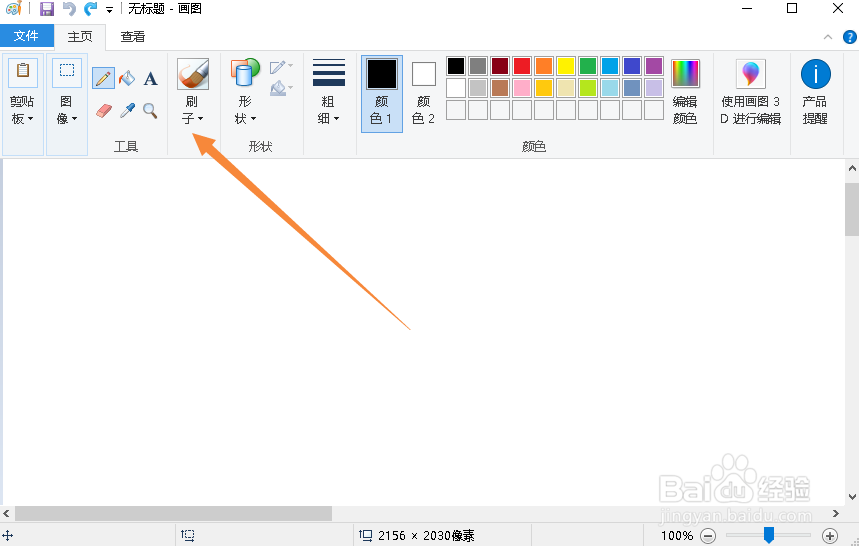859x546 pixels.
Task: Pick the lime green color swatch
Action: click(588, 88)
